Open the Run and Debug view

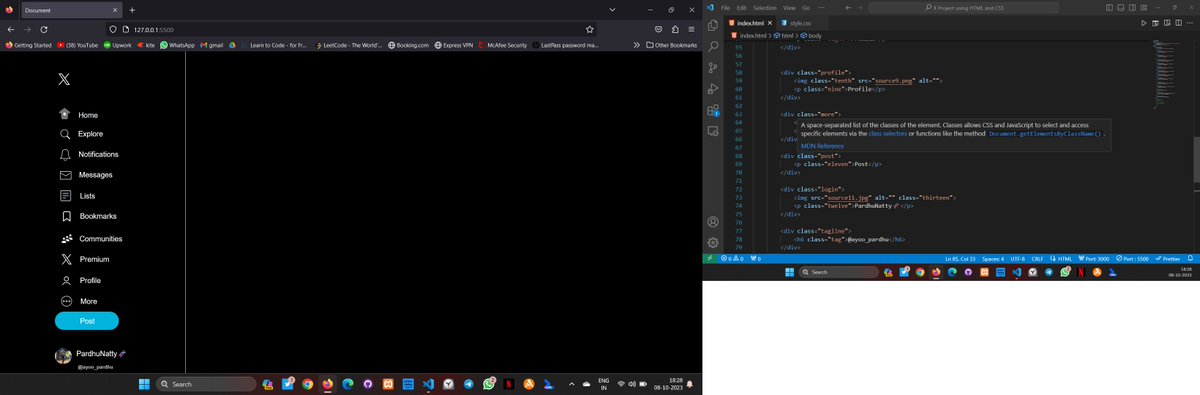(713, 88)
